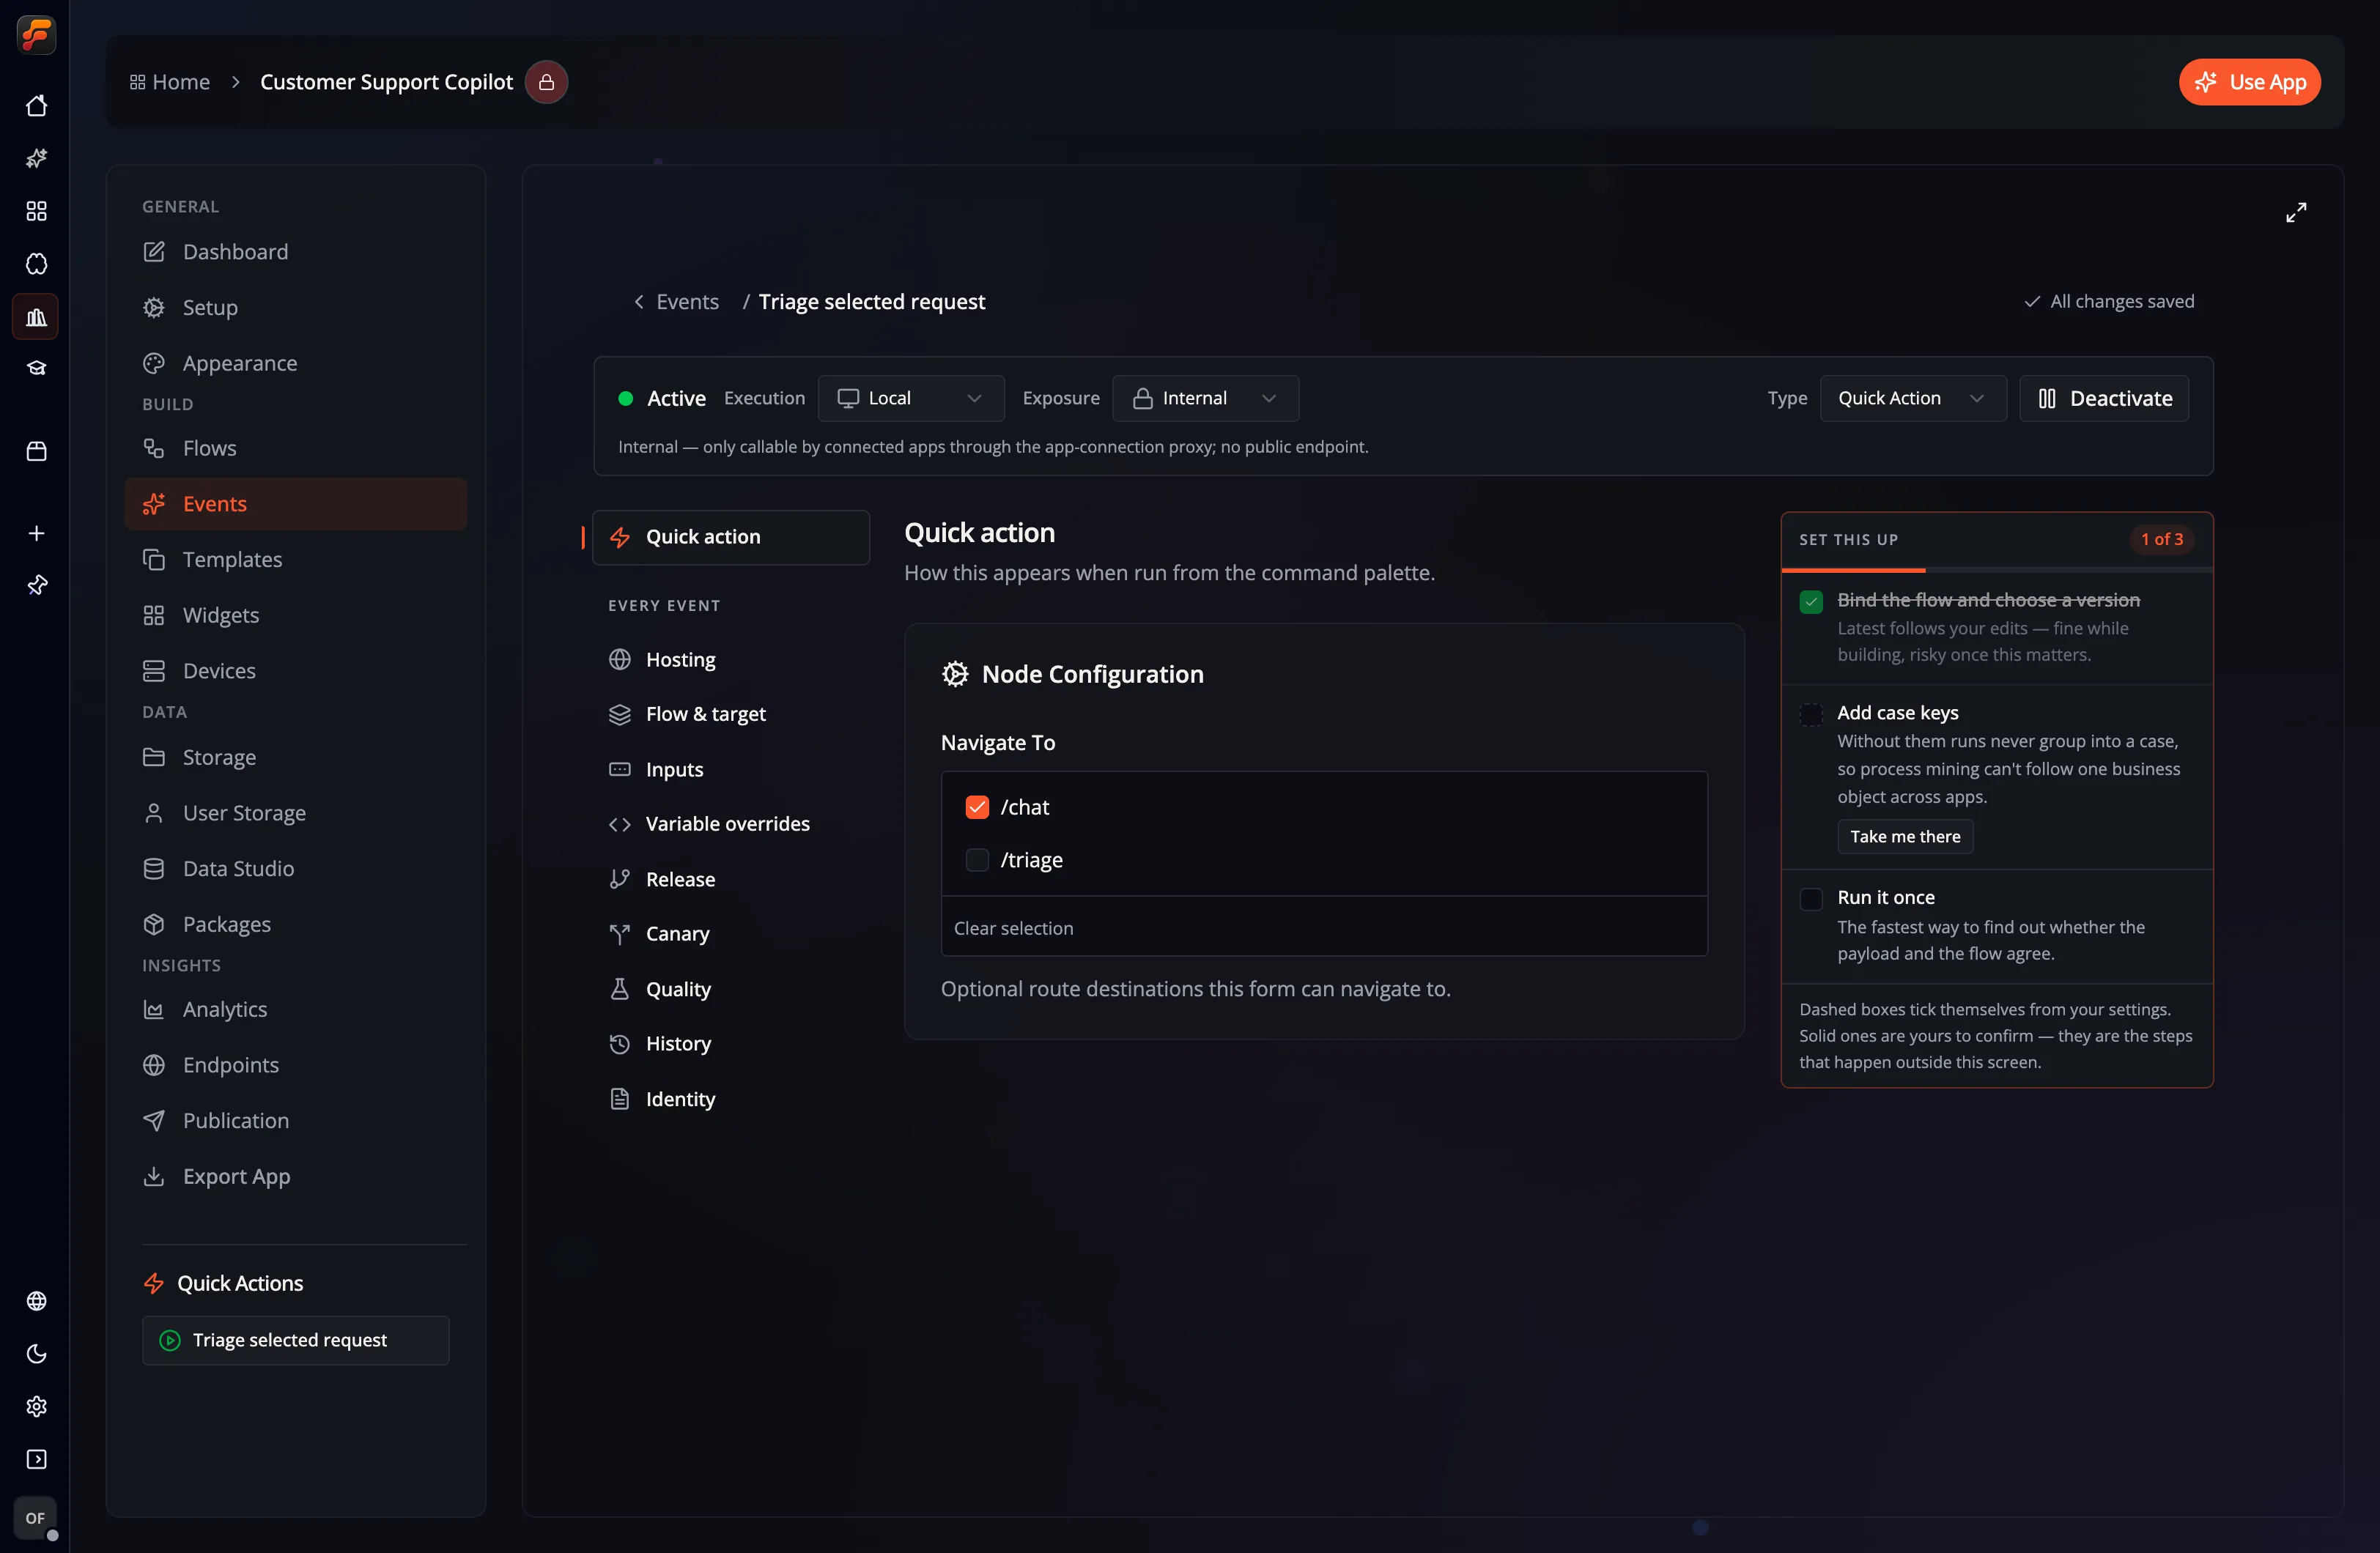The image size is (2380, 1553).
Task: Toggle Bind the flow checked box
Action: click(x=1811, y=601)
